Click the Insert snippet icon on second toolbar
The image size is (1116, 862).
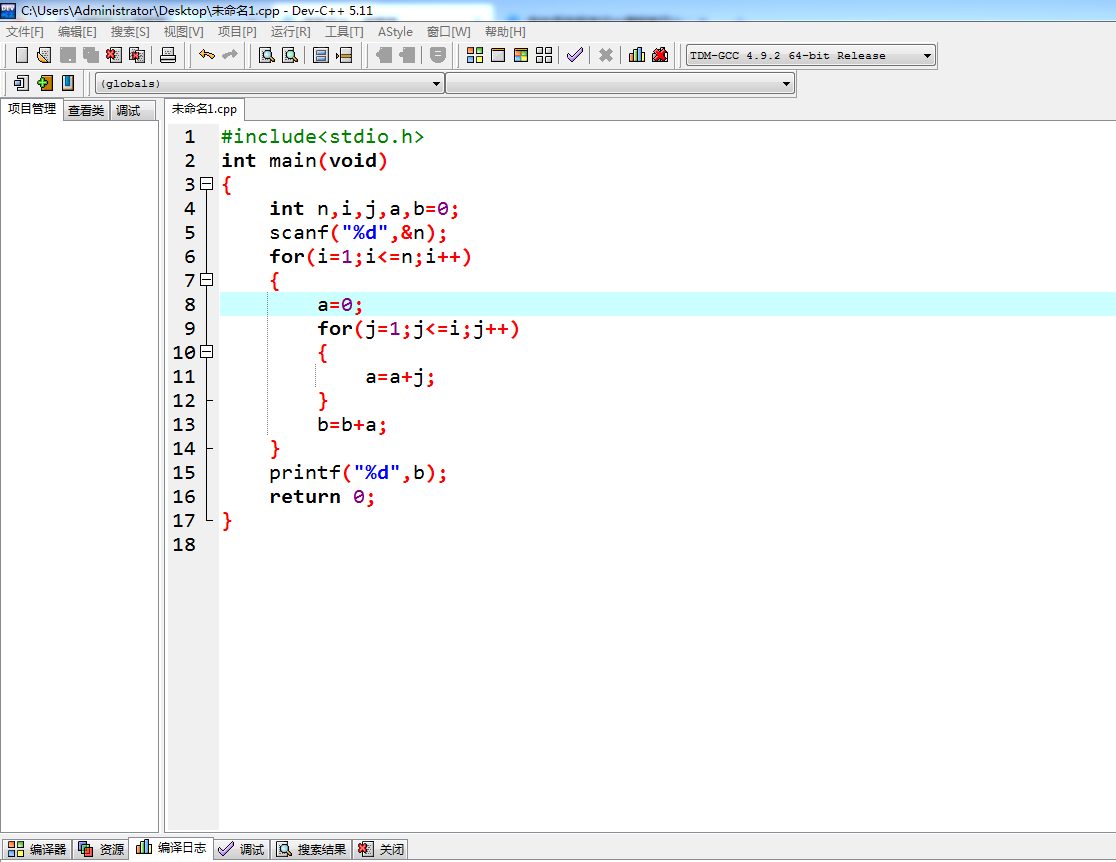21,83
